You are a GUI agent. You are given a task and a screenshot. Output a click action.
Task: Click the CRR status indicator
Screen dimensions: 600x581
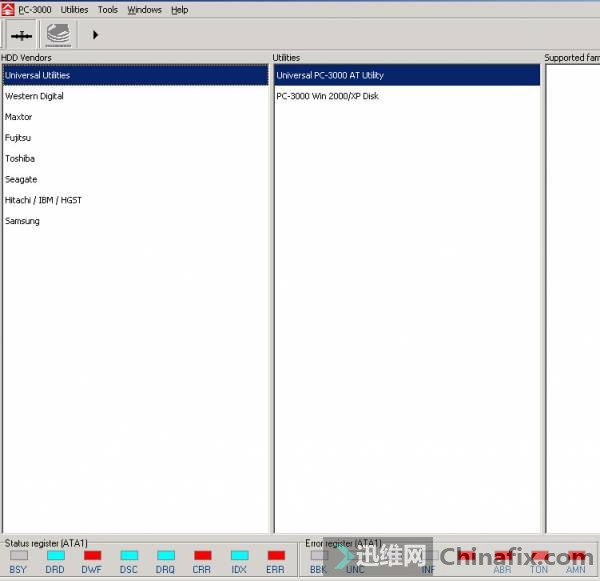[x=202, y=555]
